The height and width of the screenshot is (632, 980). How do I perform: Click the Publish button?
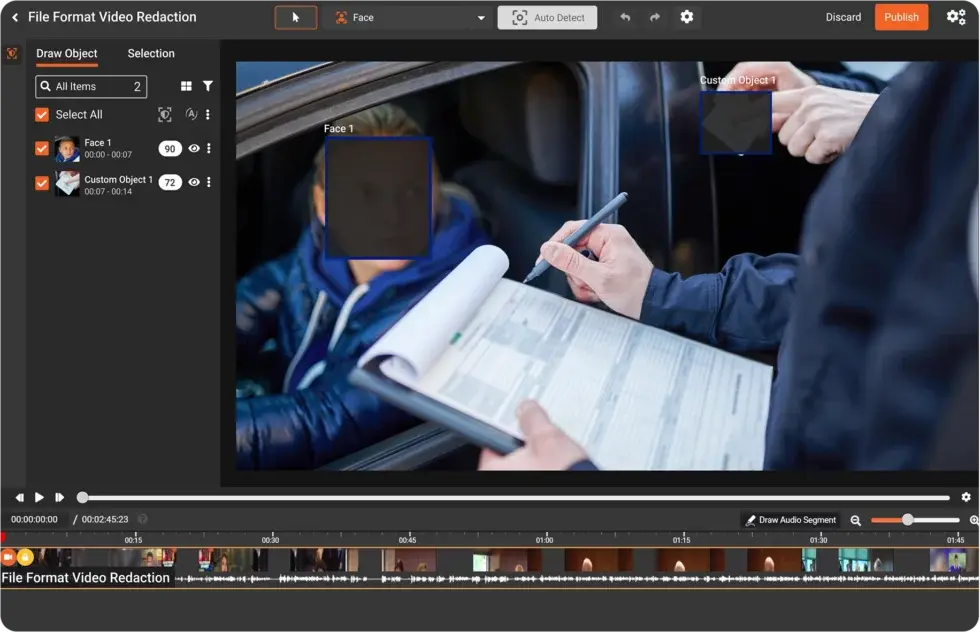pyautogui.click(x=901, y=17)
